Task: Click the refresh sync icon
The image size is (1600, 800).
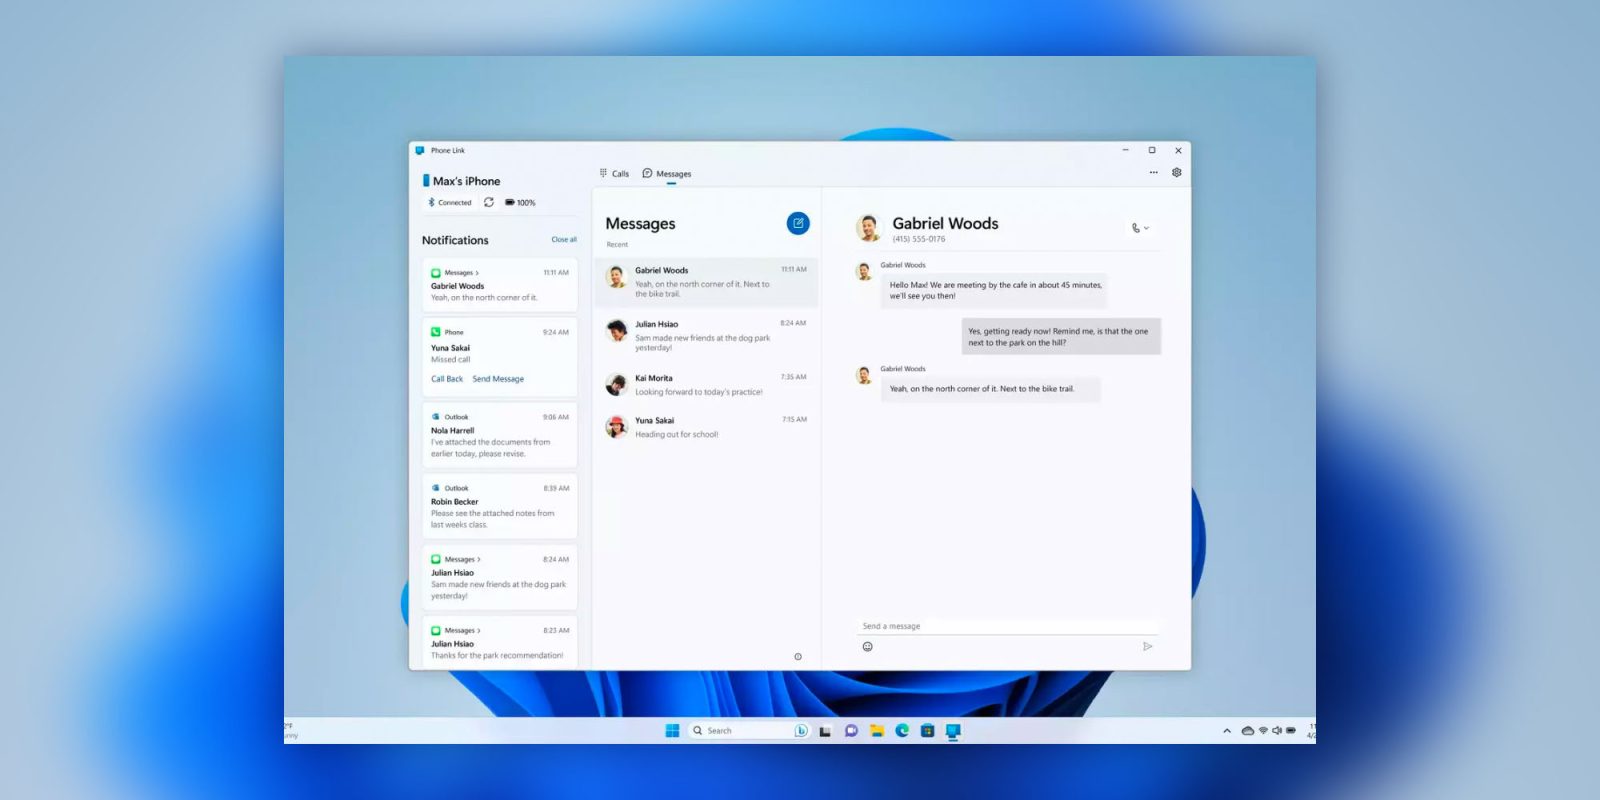Action: pos(489,202)
